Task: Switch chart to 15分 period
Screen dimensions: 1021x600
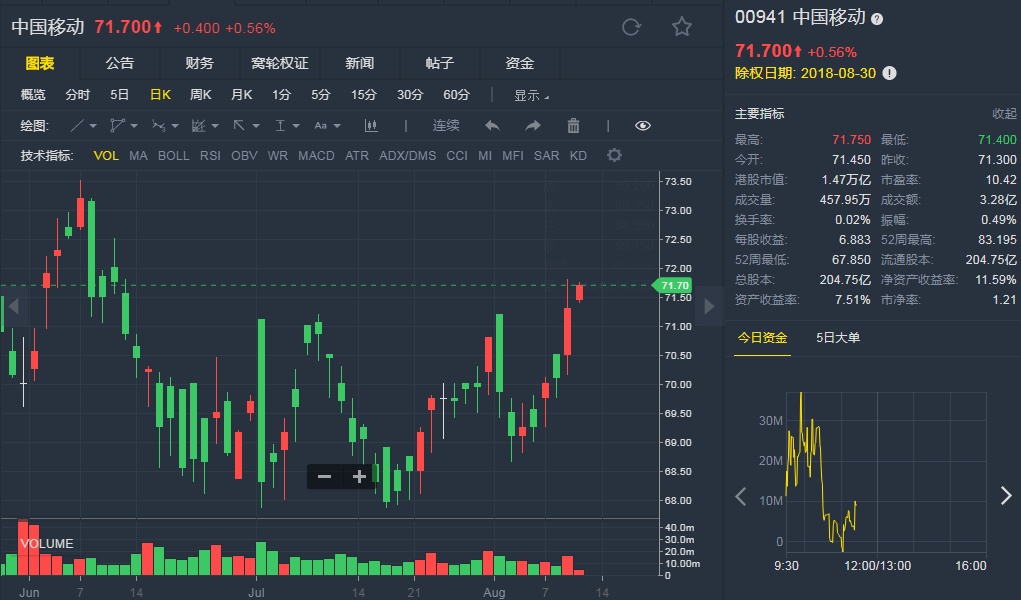Action: pyautogui.click(x=364, y=95)
